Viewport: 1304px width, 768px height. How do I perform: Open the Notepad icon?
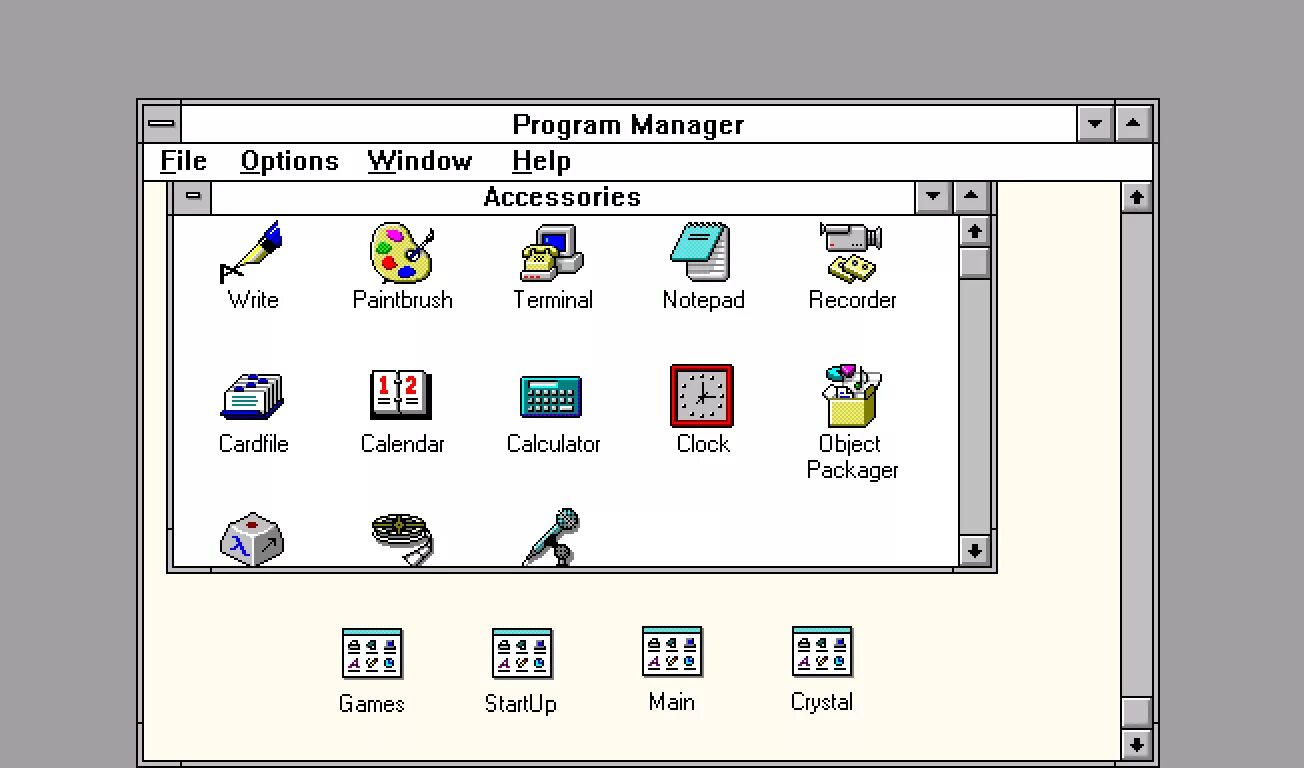[702, 253]
